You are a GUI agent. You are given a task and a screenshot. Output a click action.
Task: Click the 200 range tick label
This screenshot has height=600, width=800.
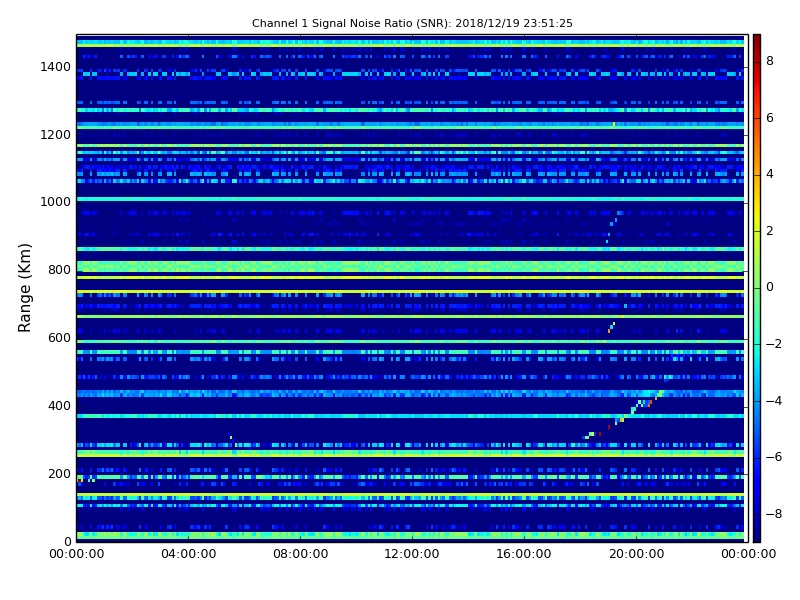coord(59,473)
